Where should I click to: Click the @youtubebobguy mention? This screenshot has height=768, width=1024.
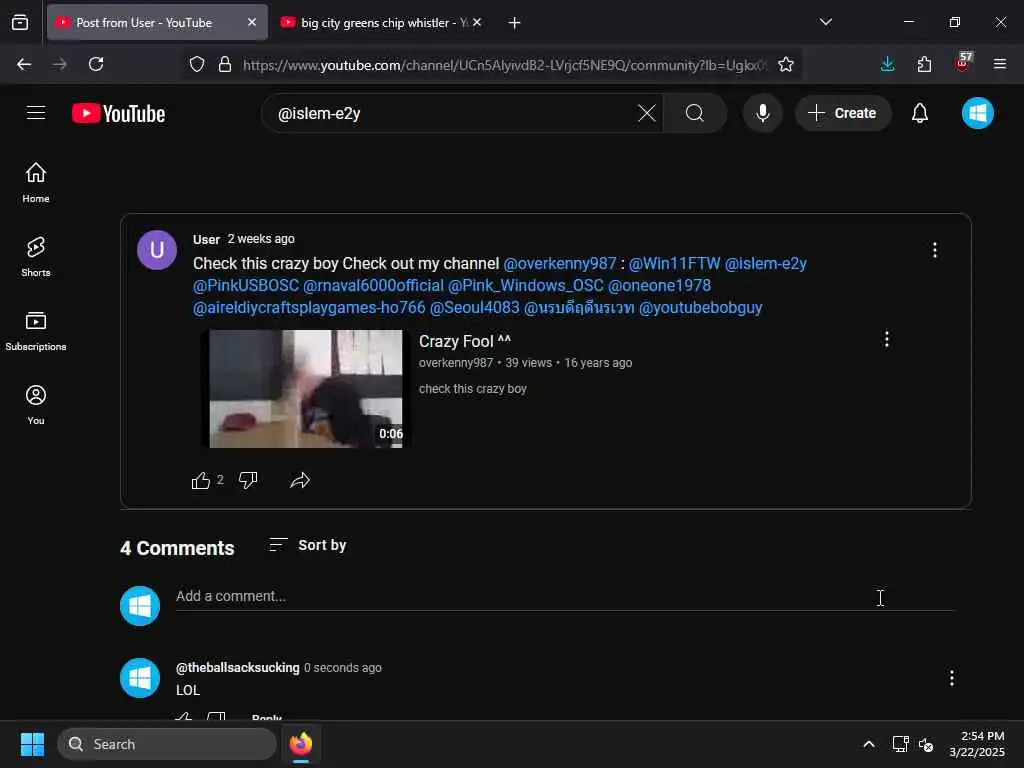pyautogui.click(x=700, y=307)
